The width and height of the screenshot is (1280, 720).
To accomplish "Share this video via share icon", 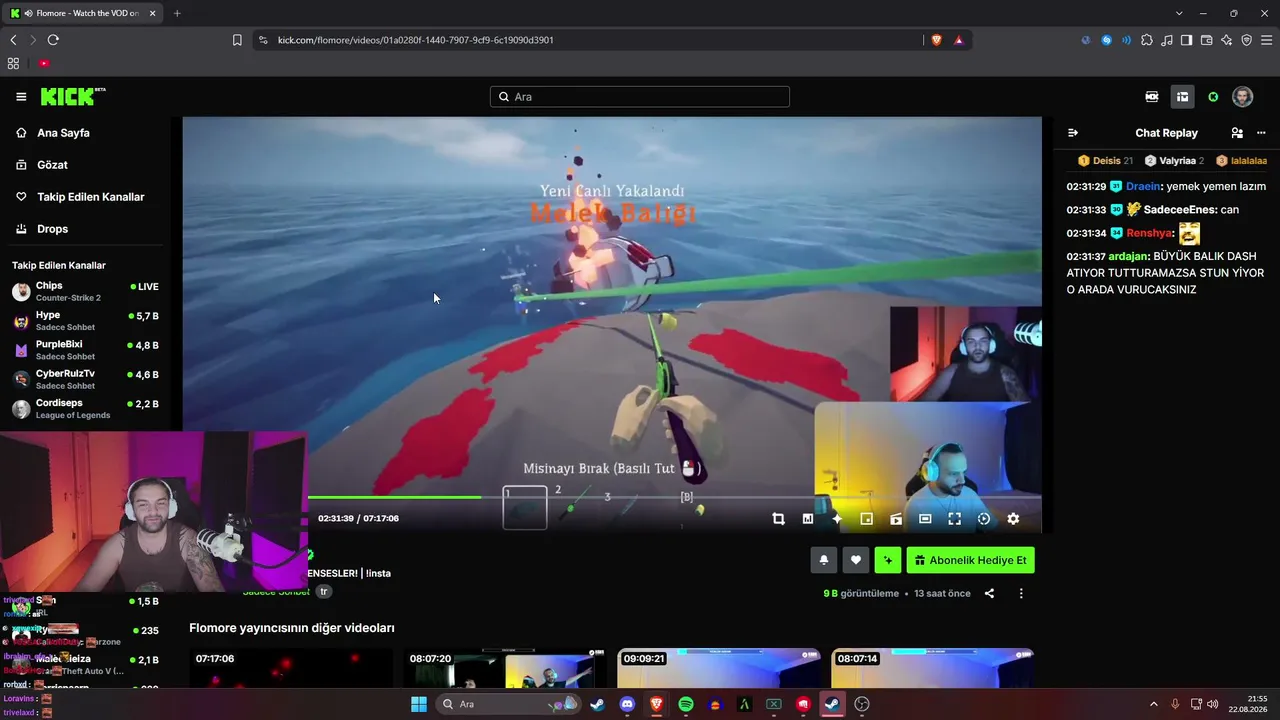I will click(989, 593).
